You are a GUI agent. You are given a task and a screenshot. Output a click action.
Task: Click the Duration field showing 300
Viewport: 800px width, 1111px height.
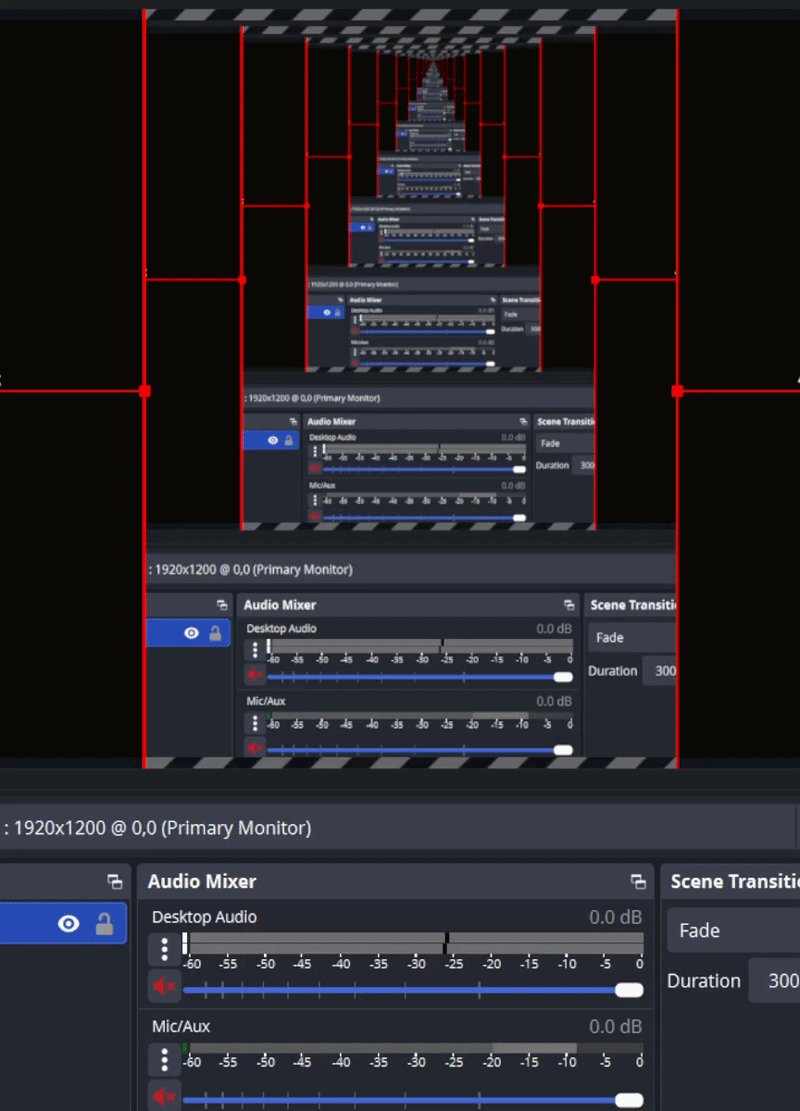point(774,981)
